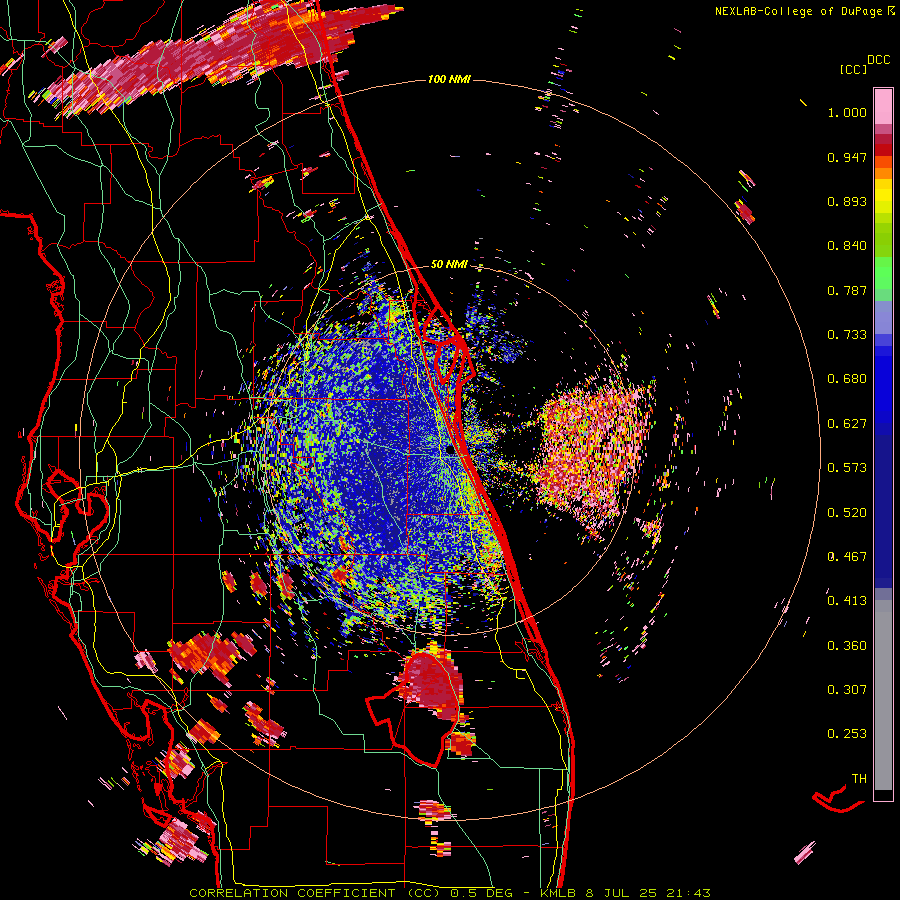Screen dimensions: 900x900
Task: Select the 0.307 scale value
Action: point(847,690)
